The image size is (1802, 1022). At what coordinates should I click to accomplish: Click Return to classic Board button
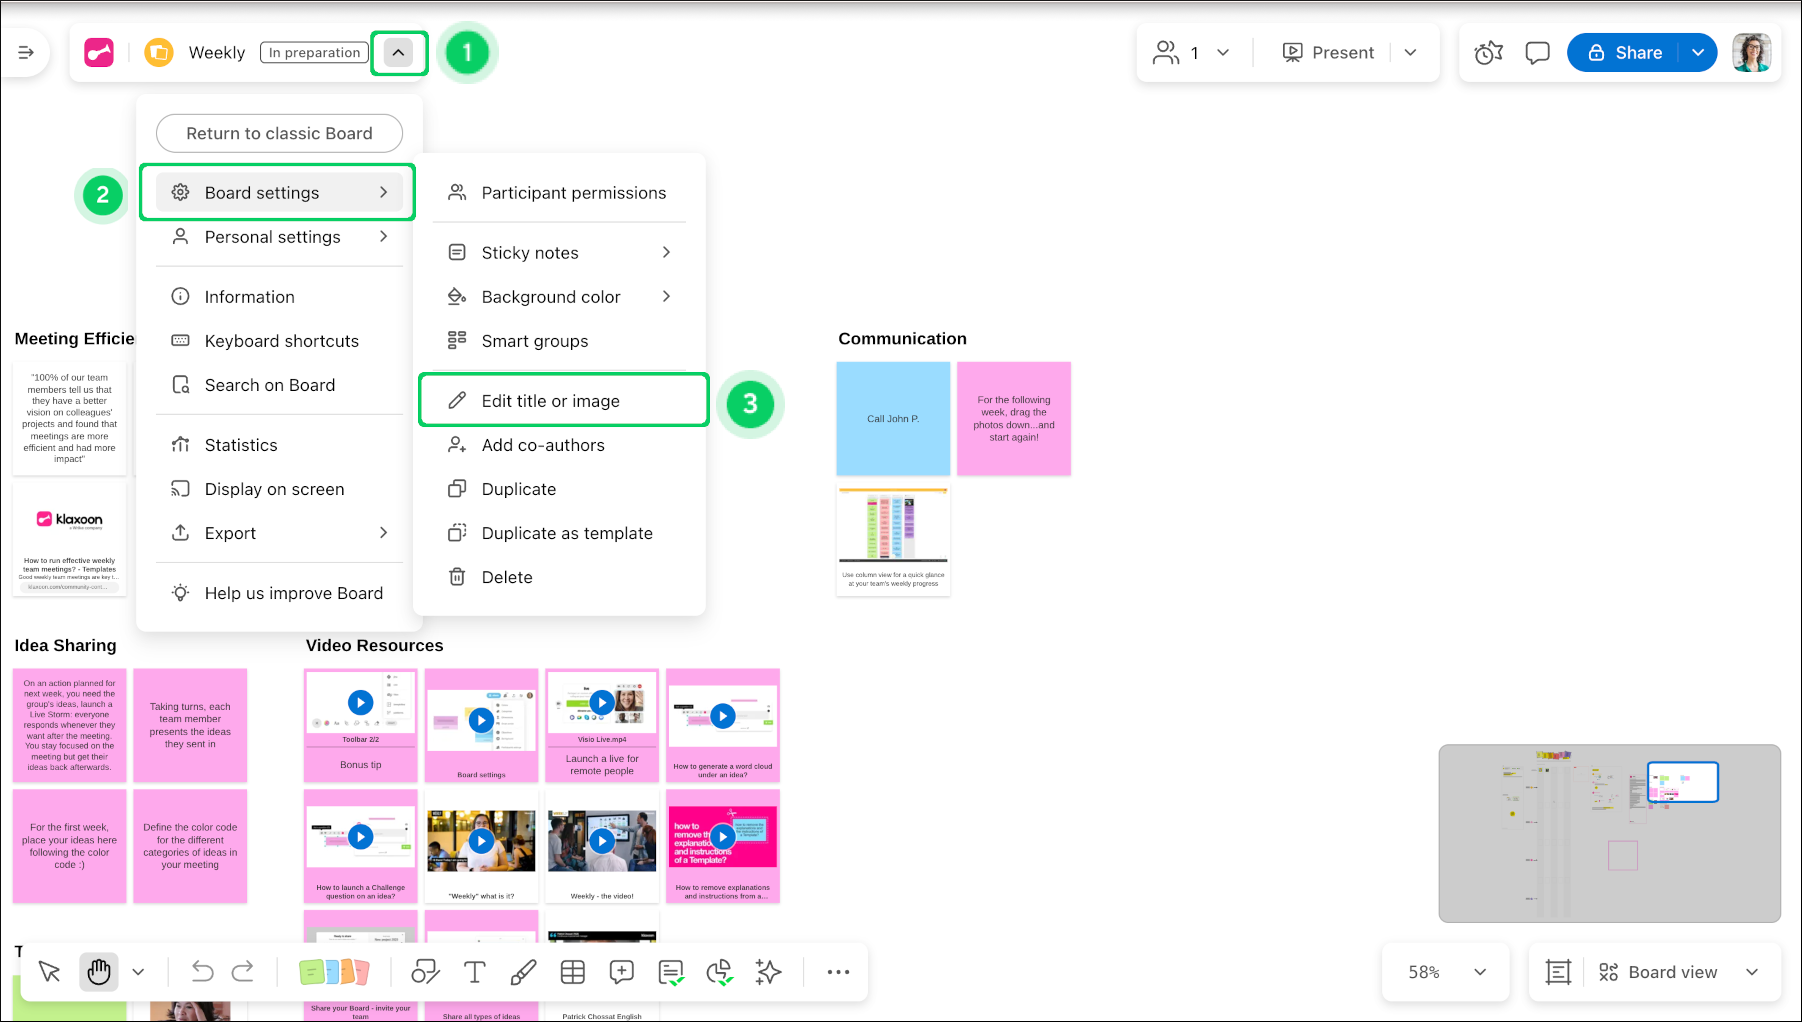click(x=279, y=133)
